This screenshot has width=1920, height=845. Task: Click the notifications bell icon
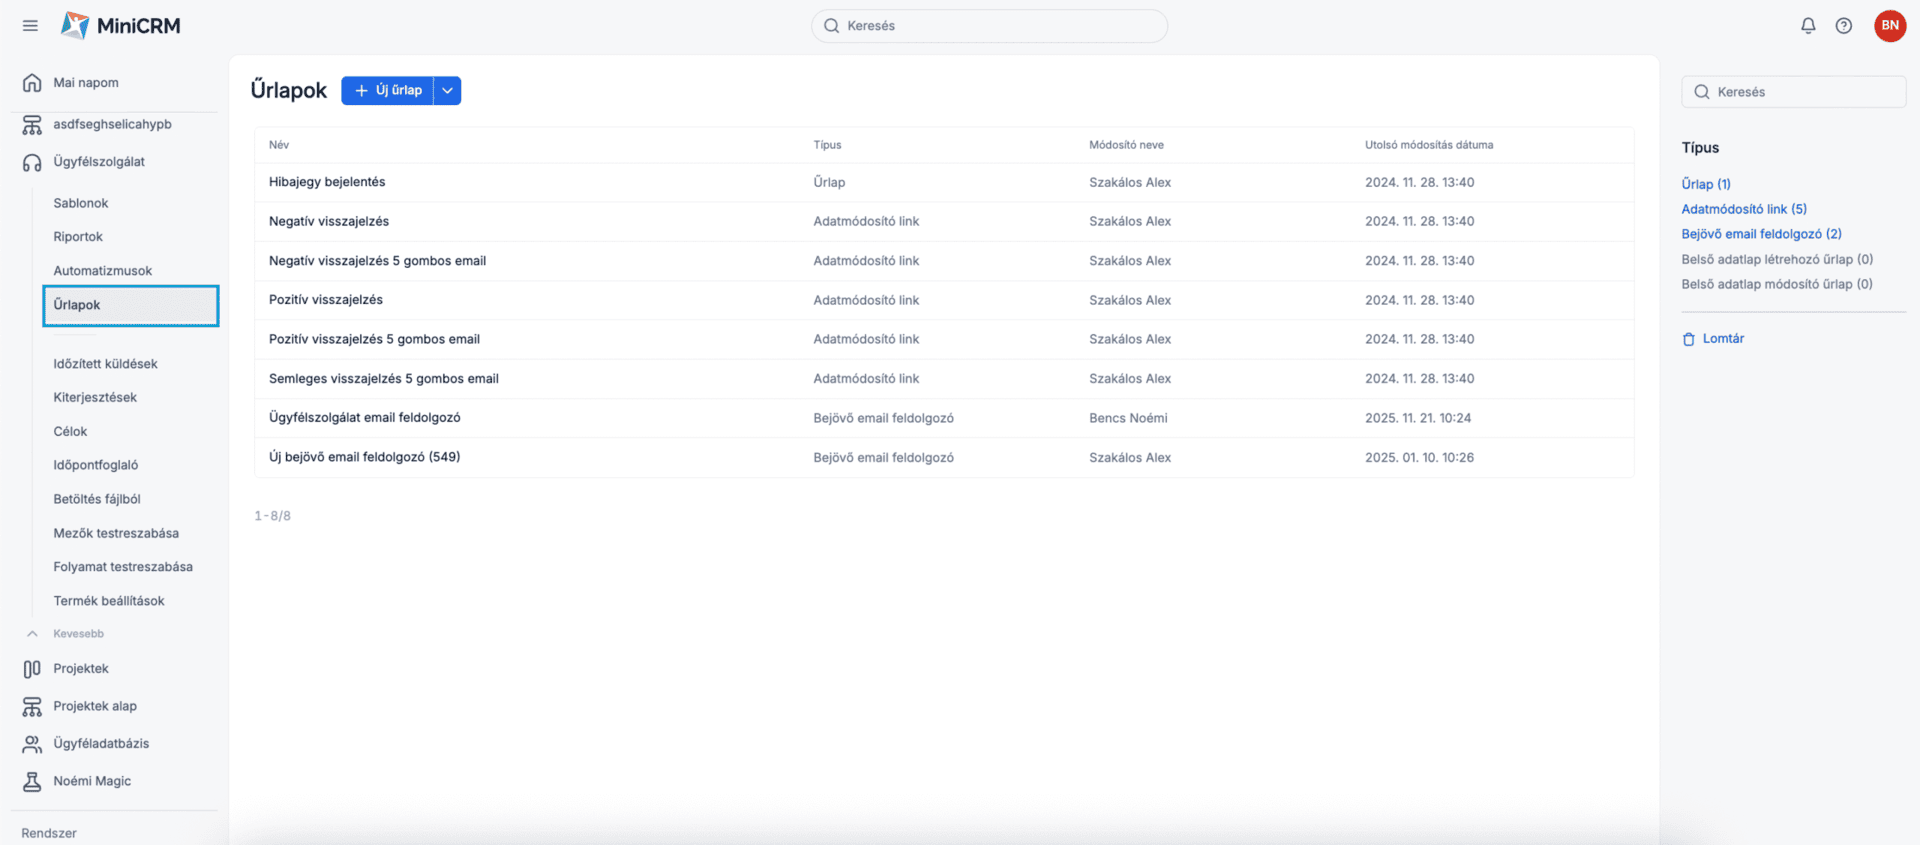click(x=1808, y=26)
